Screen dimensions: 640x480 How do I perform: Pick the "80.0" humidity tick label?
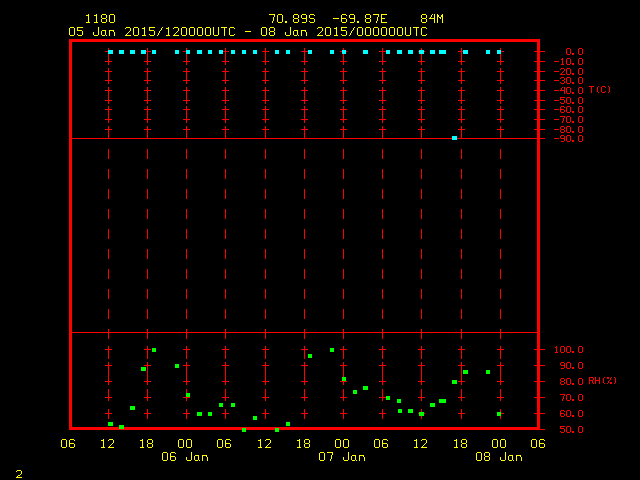(573, 382)
